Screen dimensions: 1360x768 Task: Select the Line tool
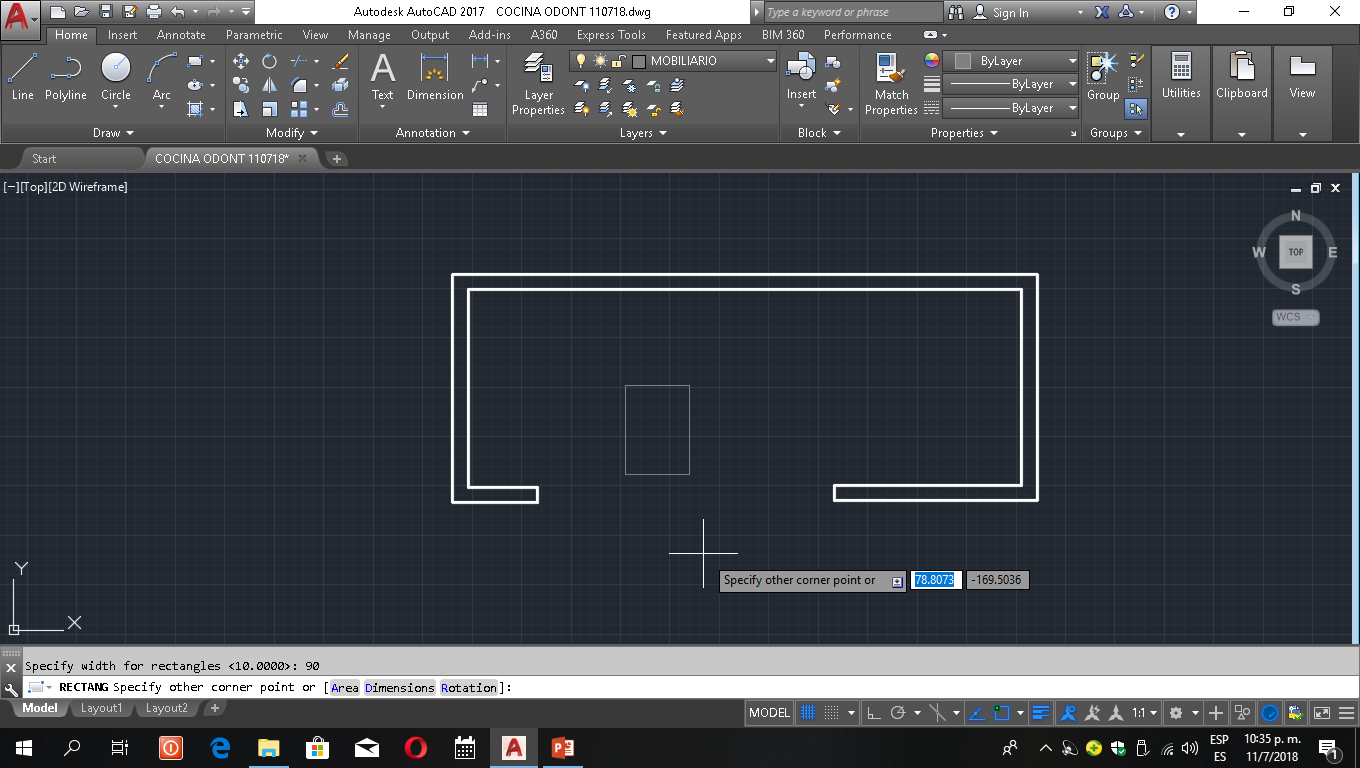click(22, 78)
